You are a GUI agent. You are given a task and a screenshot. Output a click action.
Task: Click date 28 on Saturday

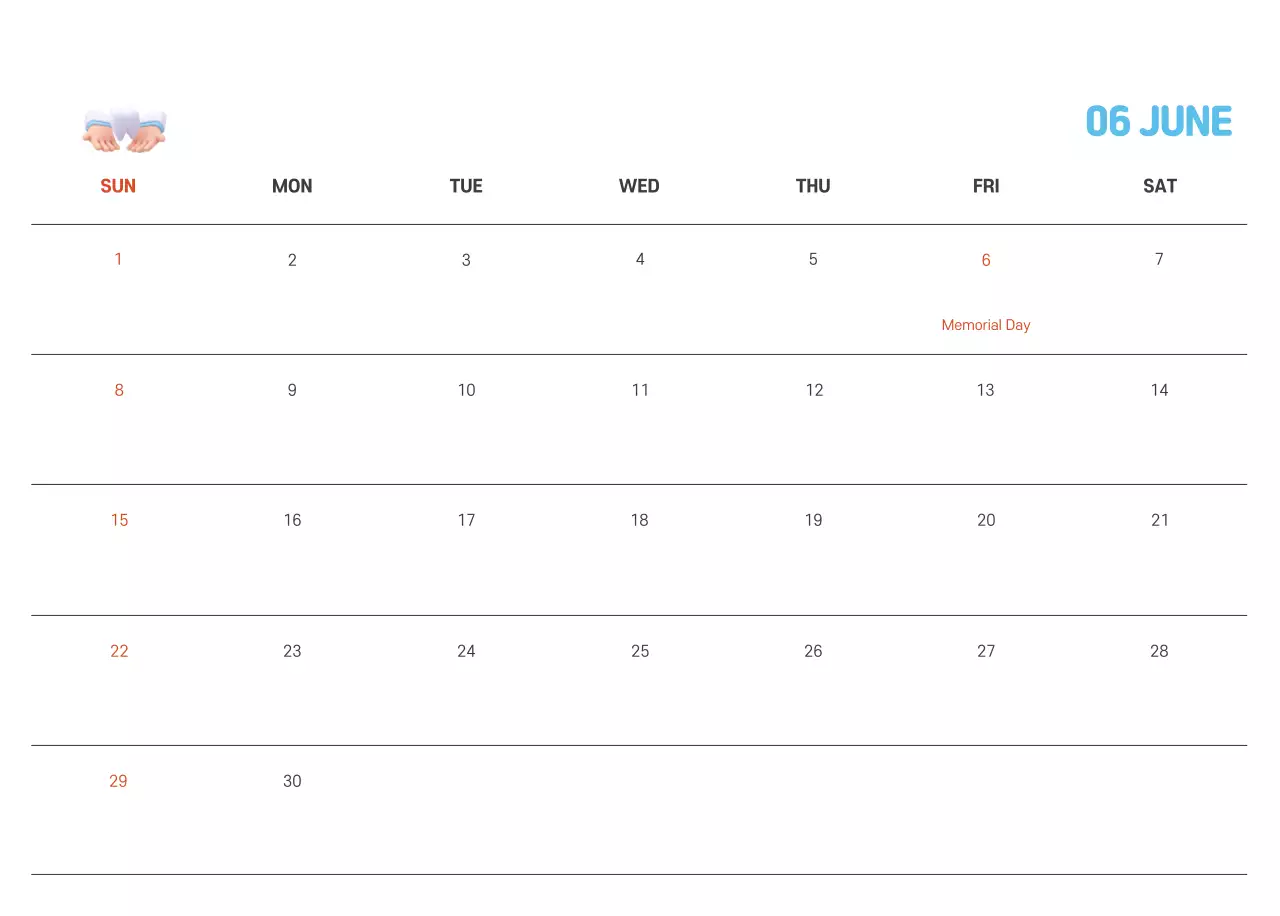[x=1159, y=651]
